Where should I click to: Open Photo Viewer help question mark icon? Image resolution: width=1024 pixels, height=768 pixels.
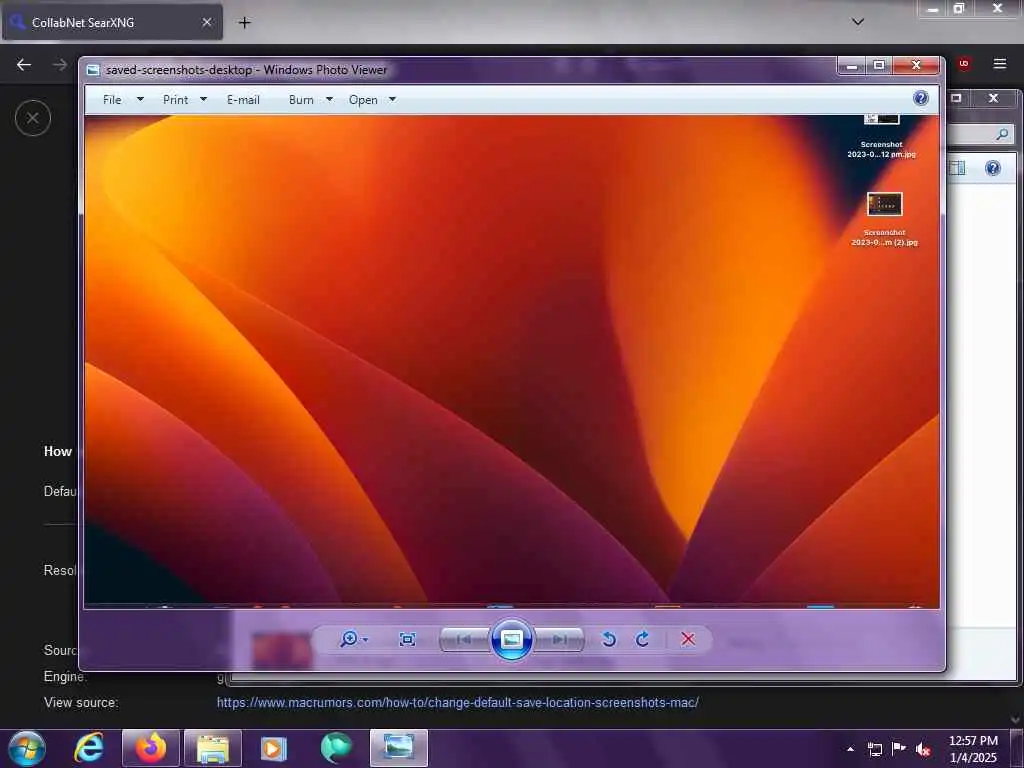pyautogui.click(x=921, y=99)
